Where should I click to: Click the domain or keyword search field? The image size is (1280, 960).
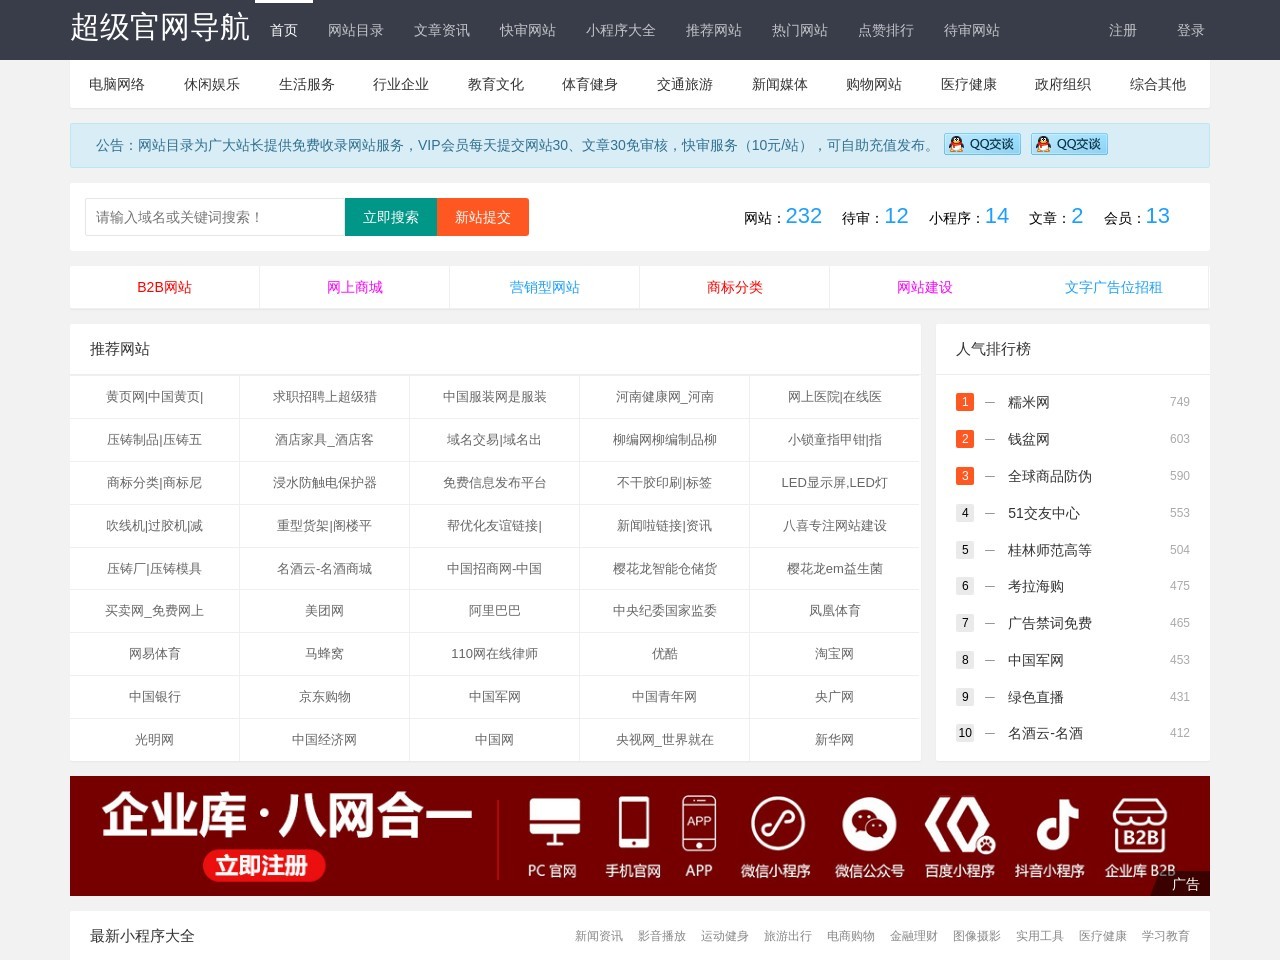pos(215,217)
